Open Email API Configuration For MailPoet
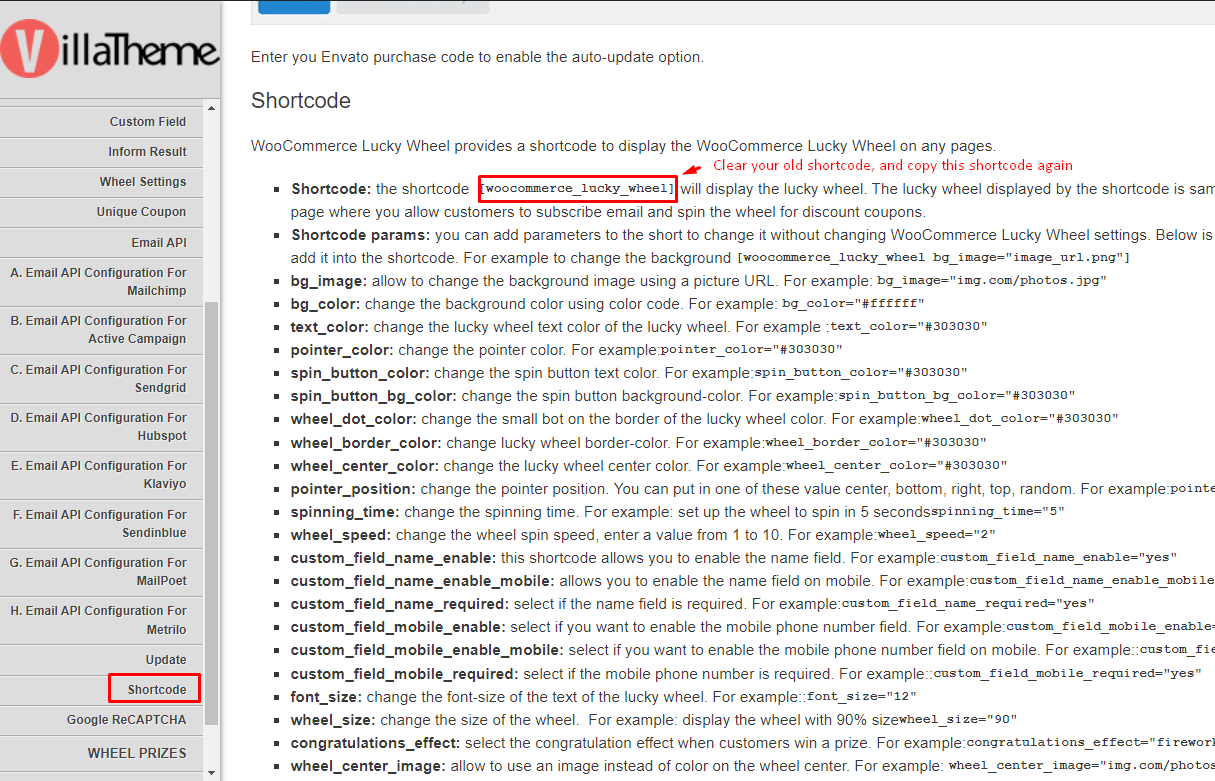 tap(101, 572)
